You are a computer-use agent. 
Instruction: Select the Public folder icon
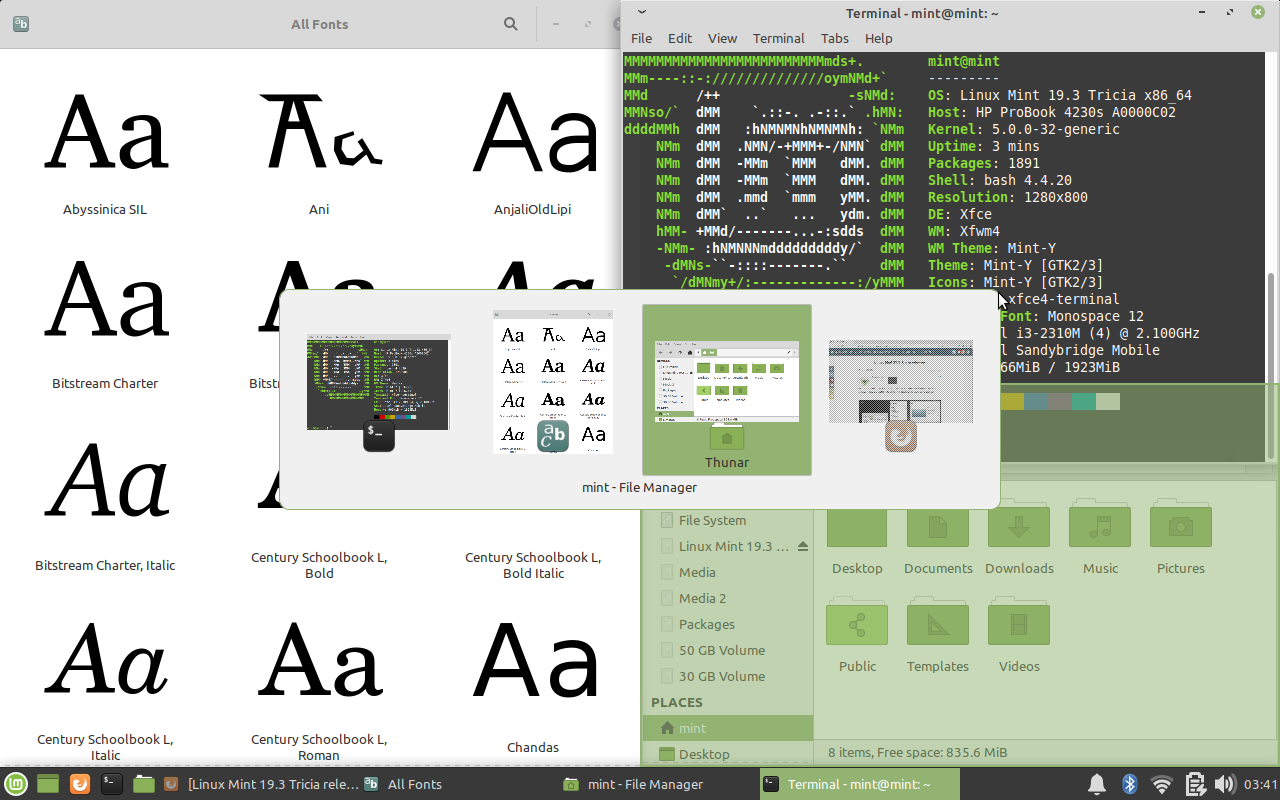857,623
